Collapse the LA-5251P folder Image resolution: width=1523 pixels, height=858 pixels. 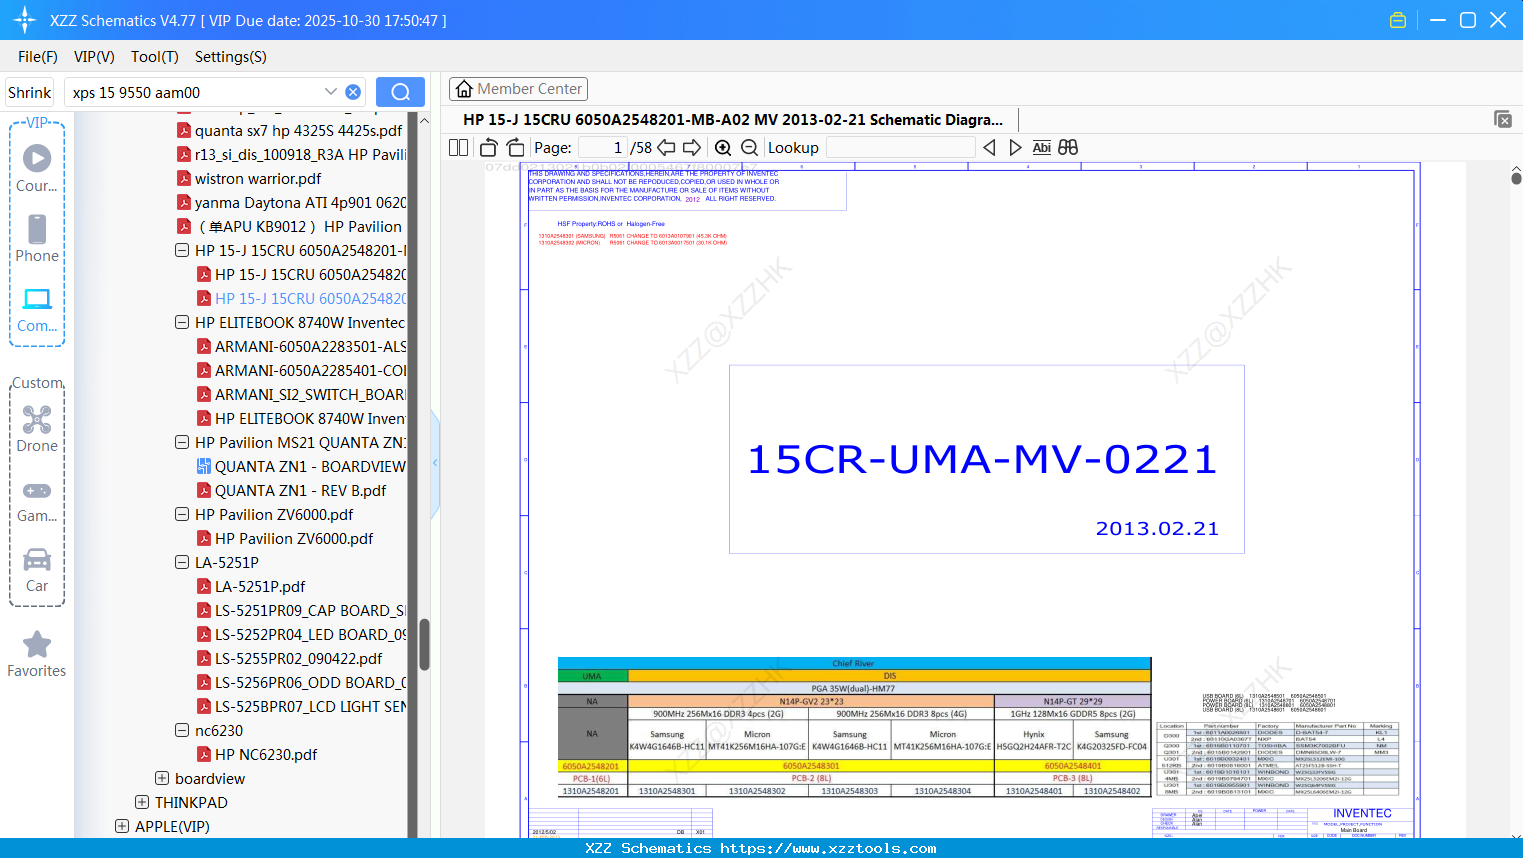click(182, 562)
